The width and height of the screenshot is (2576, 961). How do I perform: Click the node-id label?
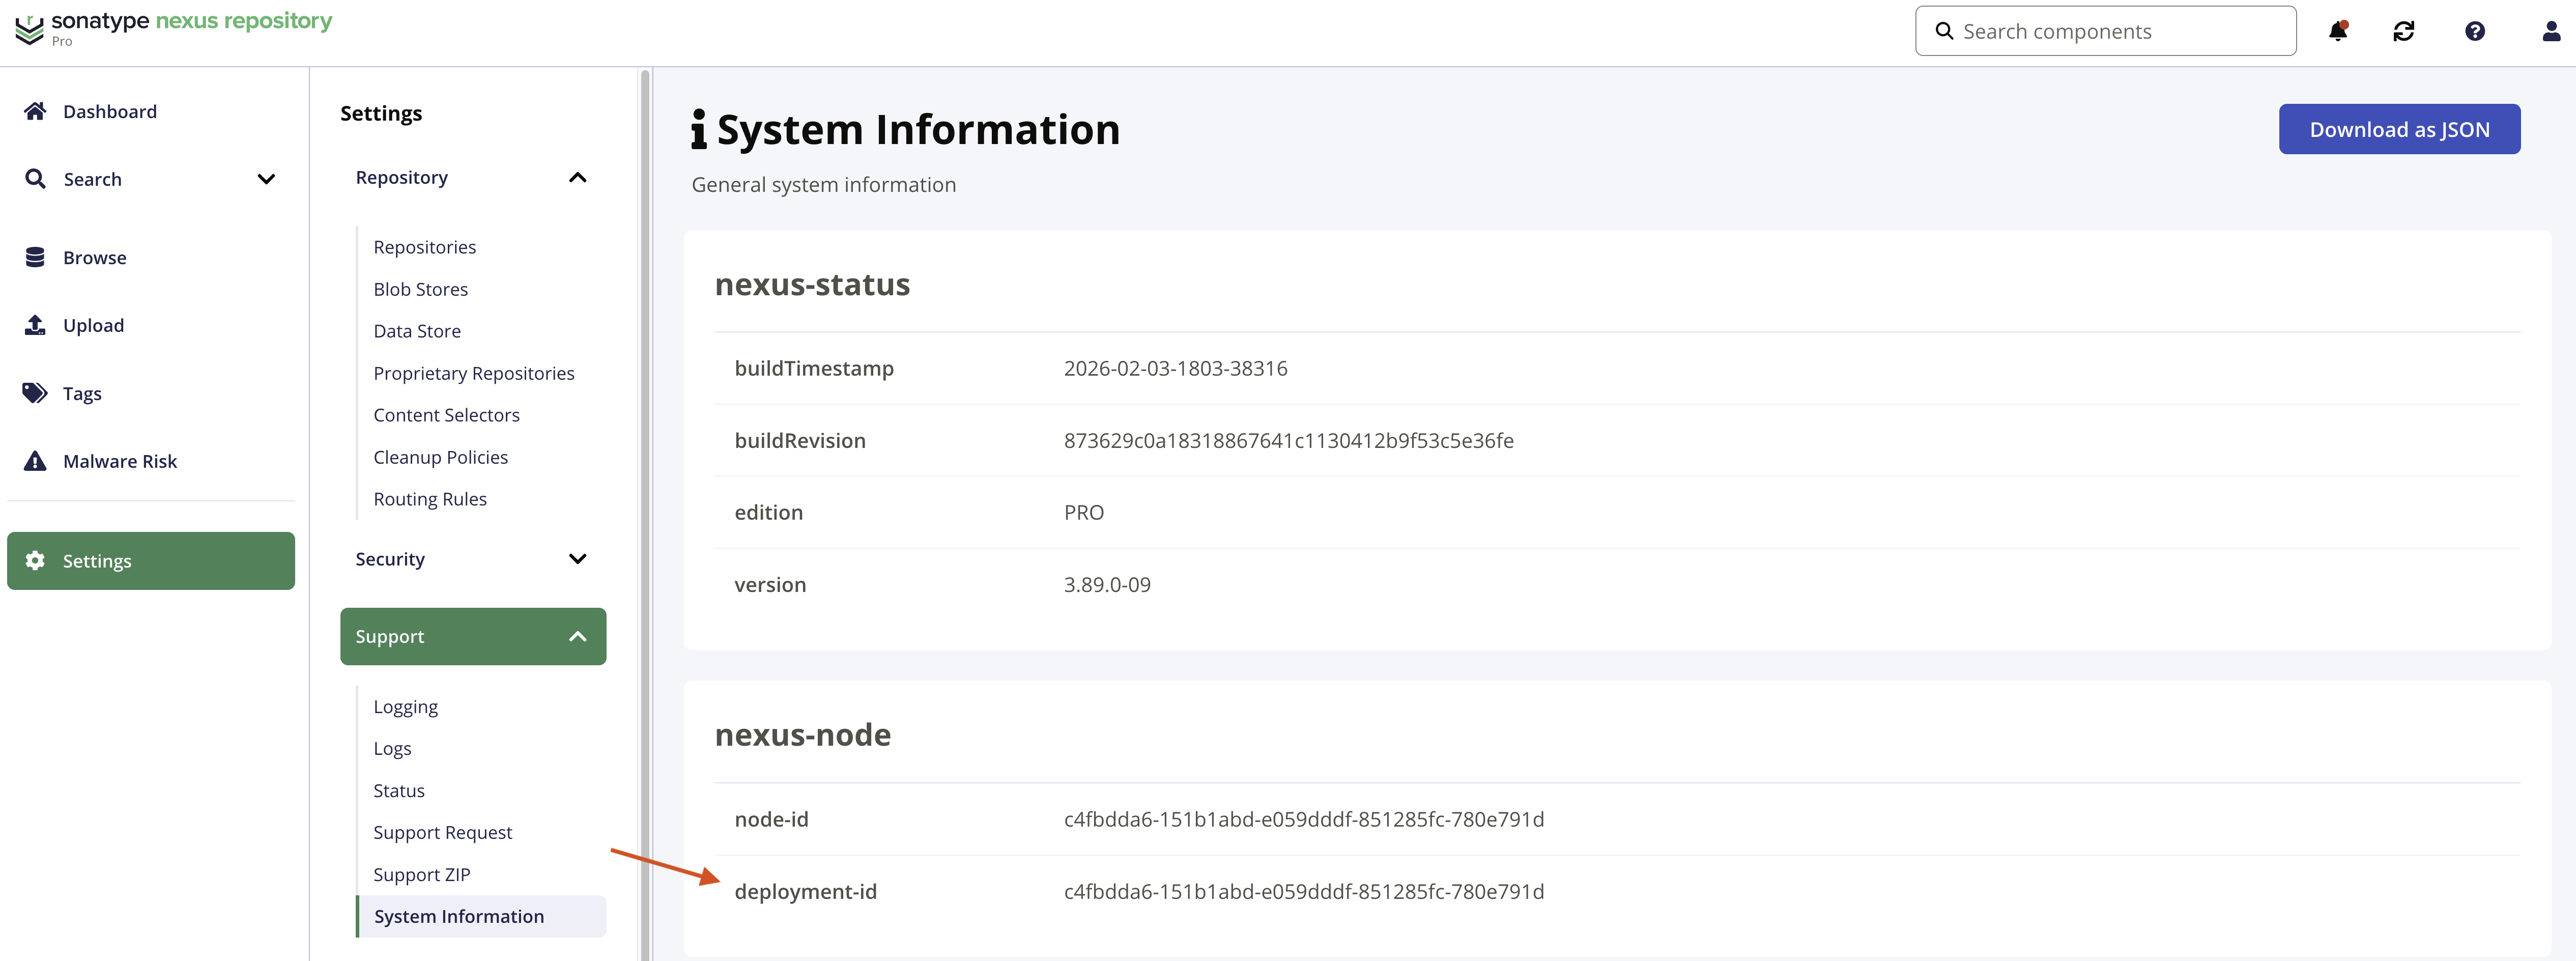pyautogui.click(x=772, y=819)
